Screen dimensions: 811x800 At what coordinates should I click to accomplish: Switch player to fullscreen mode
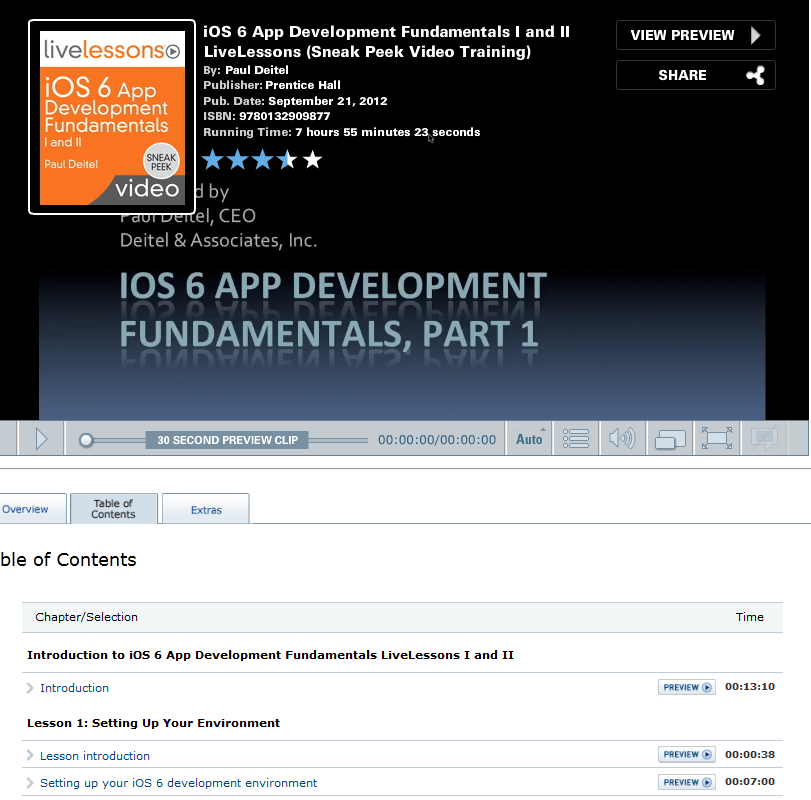[716, 439]
